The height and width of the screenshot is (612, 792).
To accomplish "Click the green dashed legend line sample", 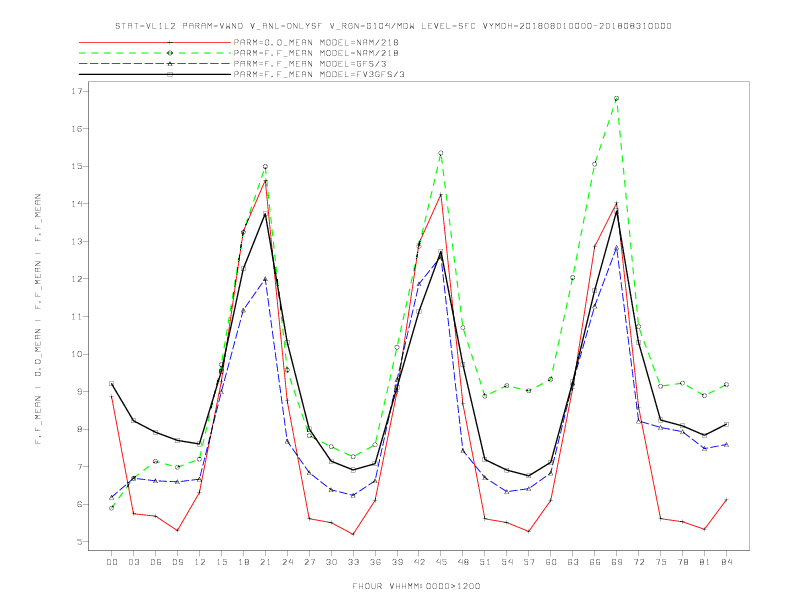I will click(155, 53).
